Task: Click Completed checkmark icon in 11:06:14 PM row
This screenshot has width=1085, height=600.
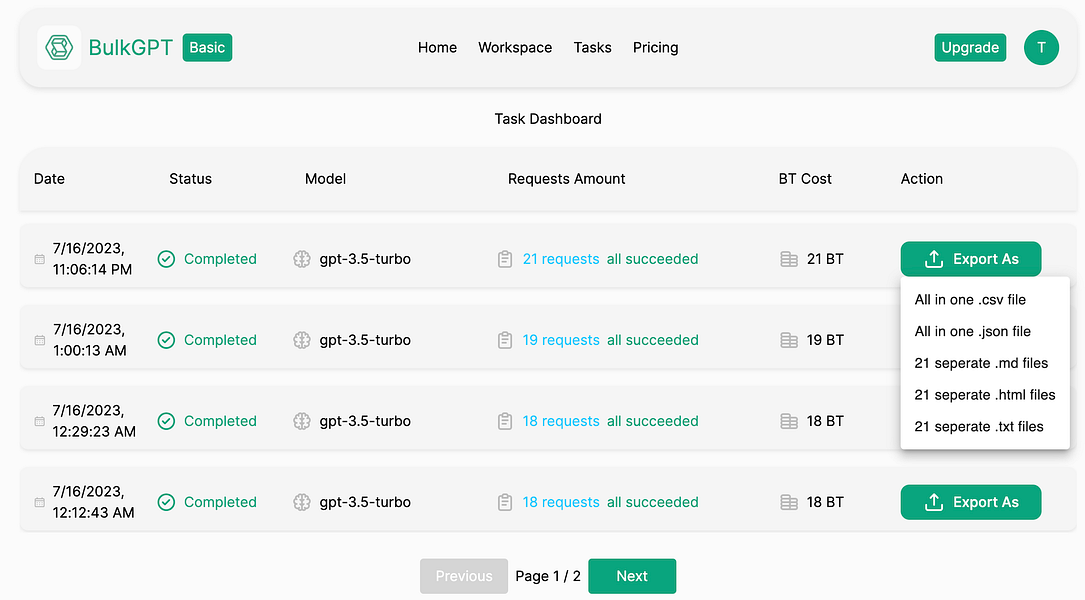Action: [166, 259]
